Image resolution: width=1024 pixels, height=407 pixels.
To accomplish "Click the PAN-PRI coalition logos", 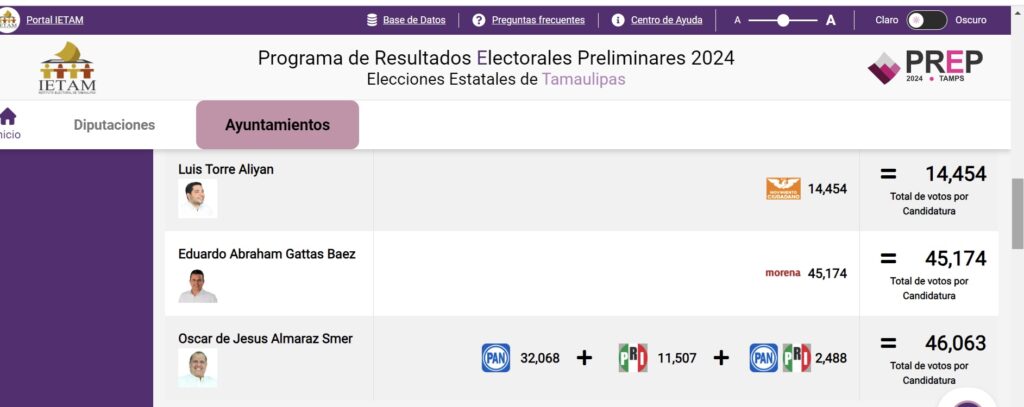I will (780, 358).
